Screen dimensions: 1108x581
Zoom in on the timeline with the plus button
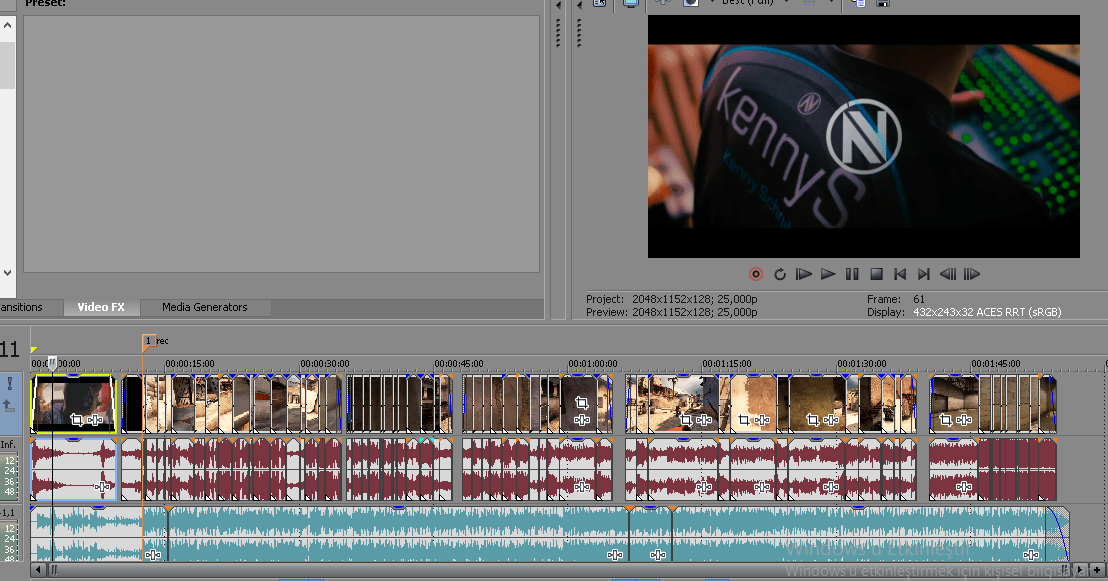pyautogui.click(x=1097, y=570)
